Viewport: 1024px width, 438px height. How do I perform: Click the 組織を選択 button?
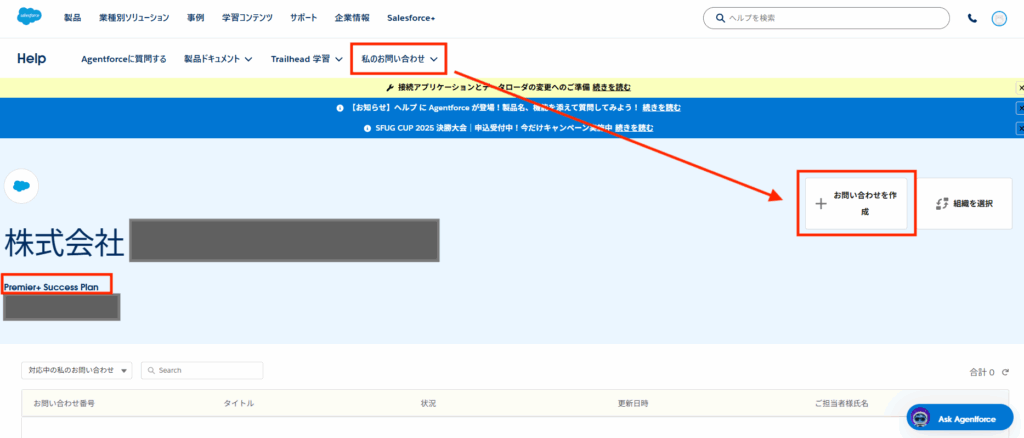click(964, 204)
